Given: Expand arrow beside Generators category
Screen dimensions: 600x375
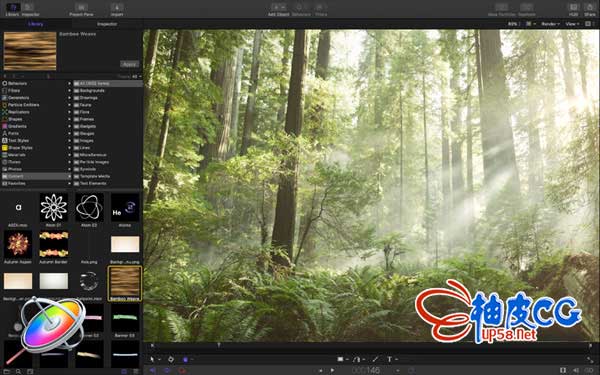Looking at the screenshot, I should 69,98.
